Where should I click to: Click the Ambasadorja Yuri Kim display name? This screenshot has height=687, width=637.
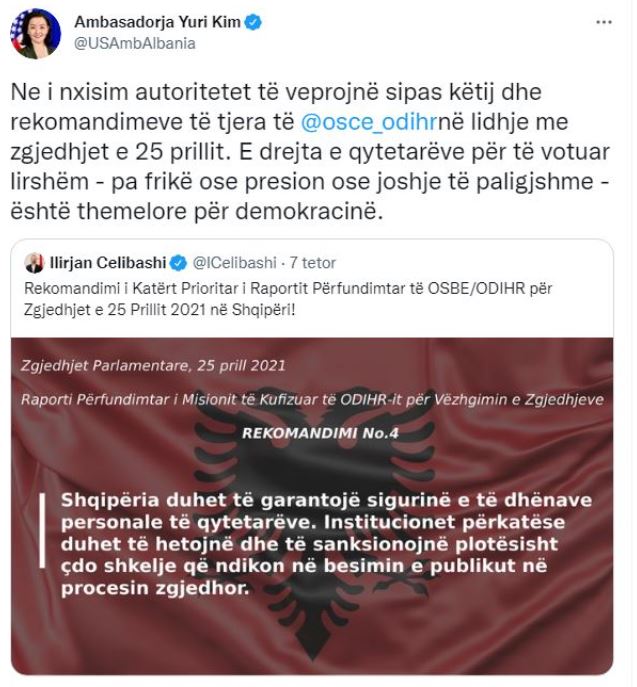157,22
